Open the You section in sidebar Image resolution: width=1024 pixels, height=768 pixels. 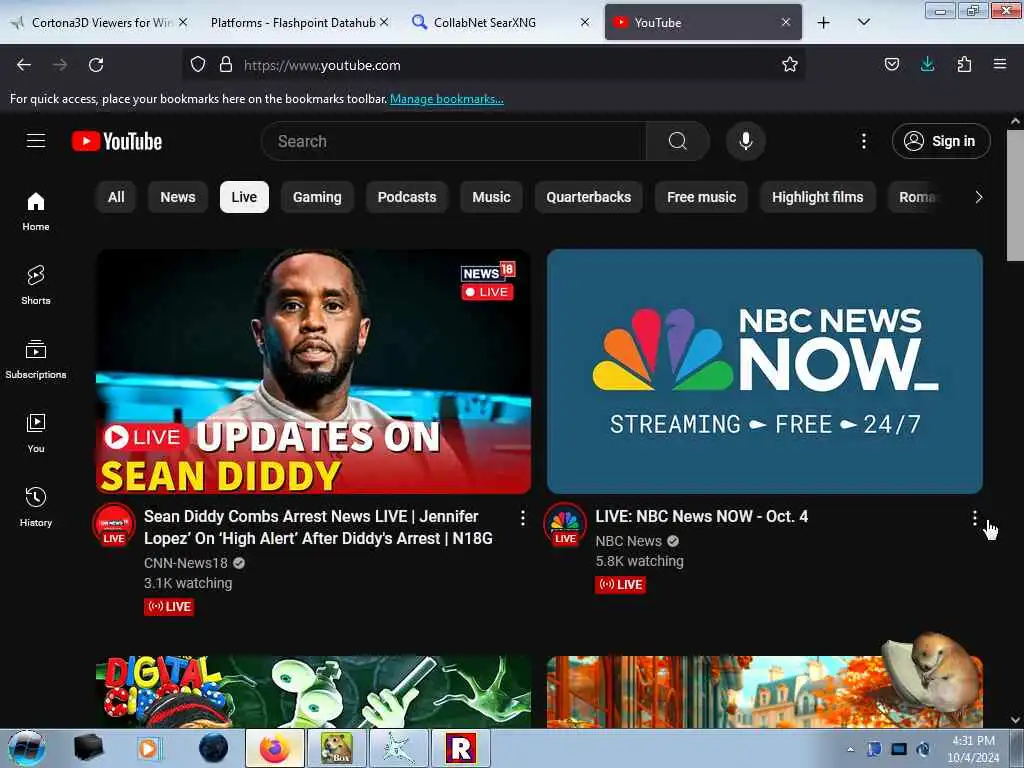[x=36, y=433]
